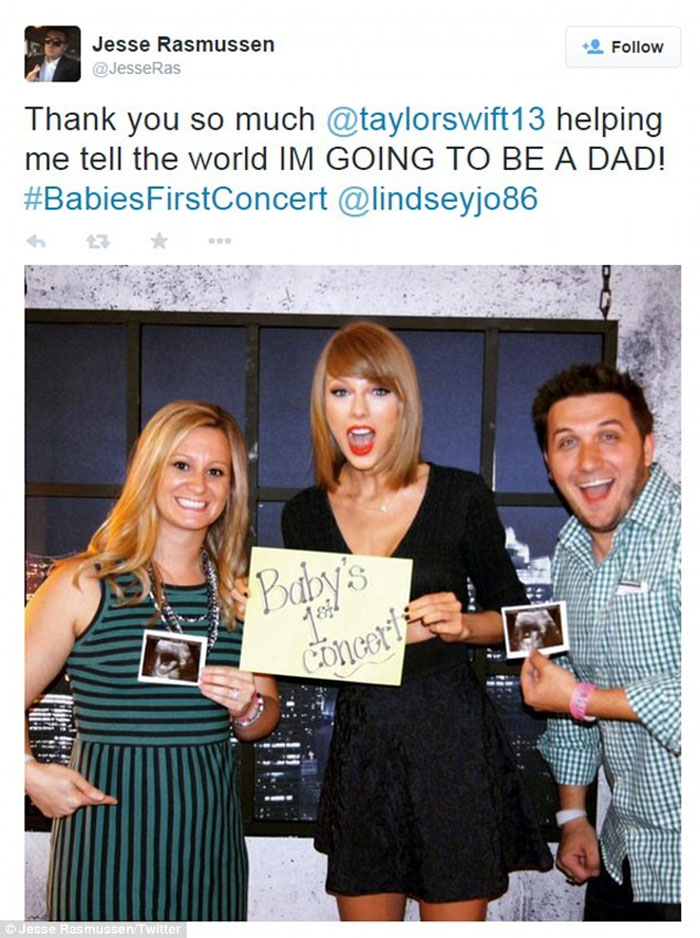Click the pink wristband on the man's arm
The width and height of the screenshot is (700, 938).
(x=582, y=701)
